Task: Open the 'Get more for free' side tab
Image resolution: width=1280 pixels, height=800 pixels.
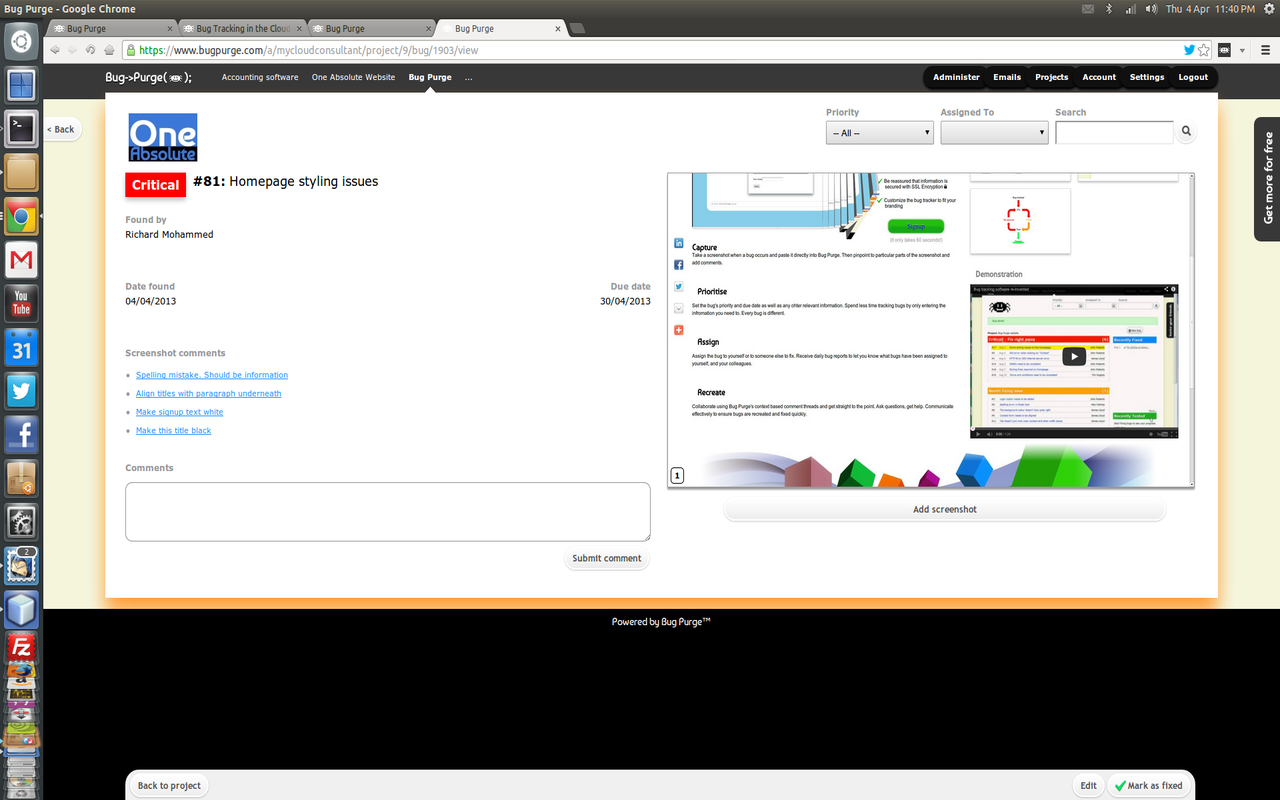Action: click(1267, 179)
